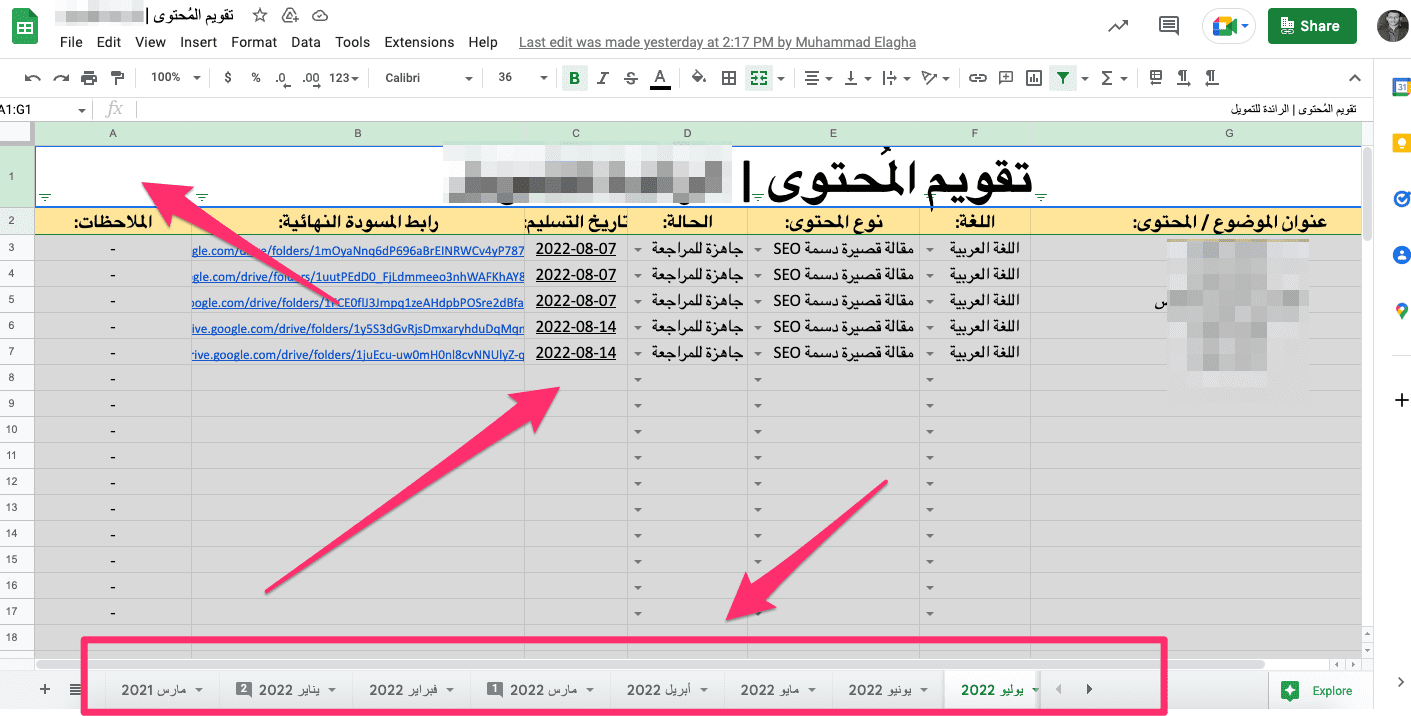Click the insert comment icon
1411x716 pixels.
click(x=1006, y=78)
